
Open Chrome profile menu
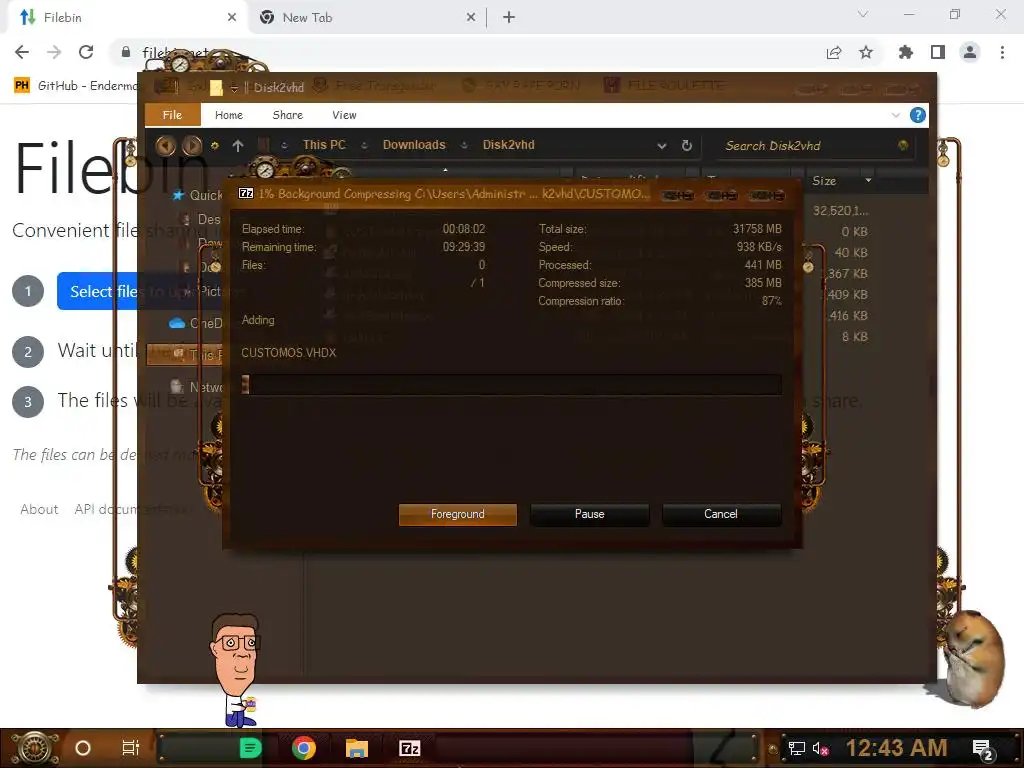(x=970, y=52)
